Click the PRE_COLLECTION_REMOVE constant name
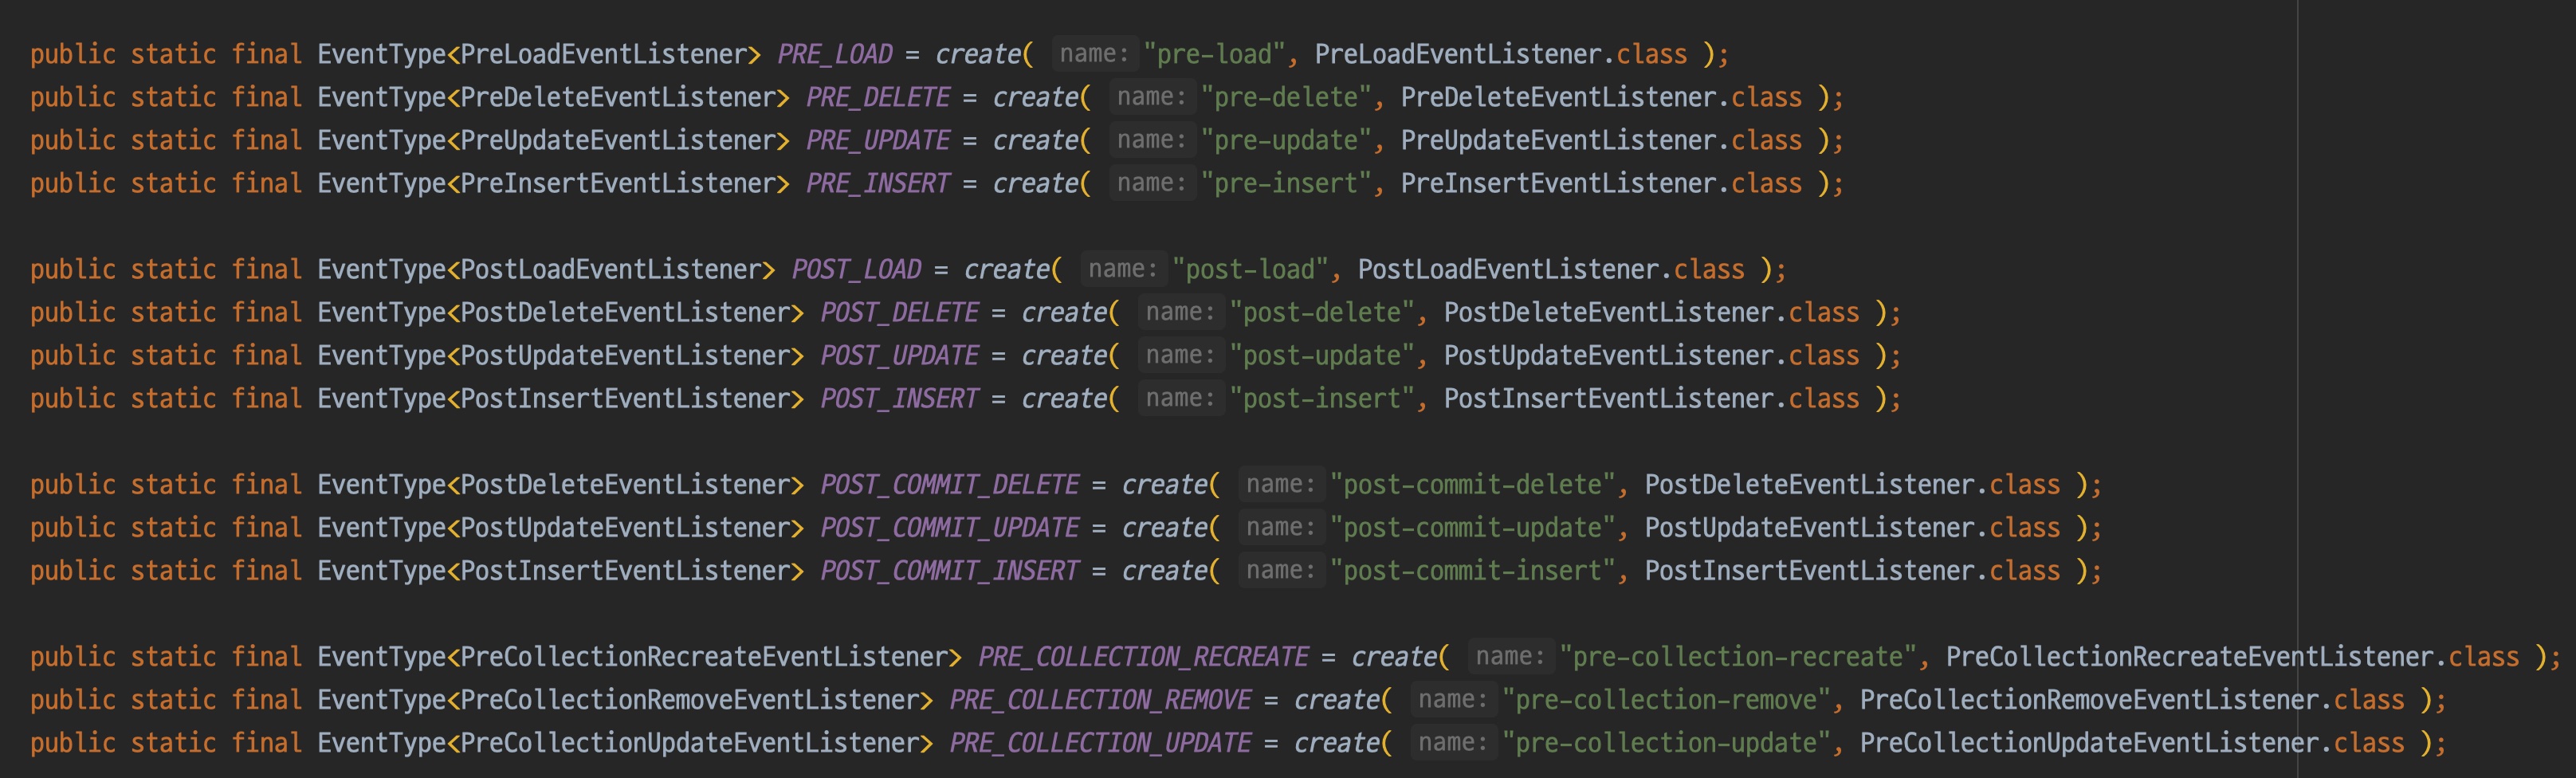 point(1100,699)
